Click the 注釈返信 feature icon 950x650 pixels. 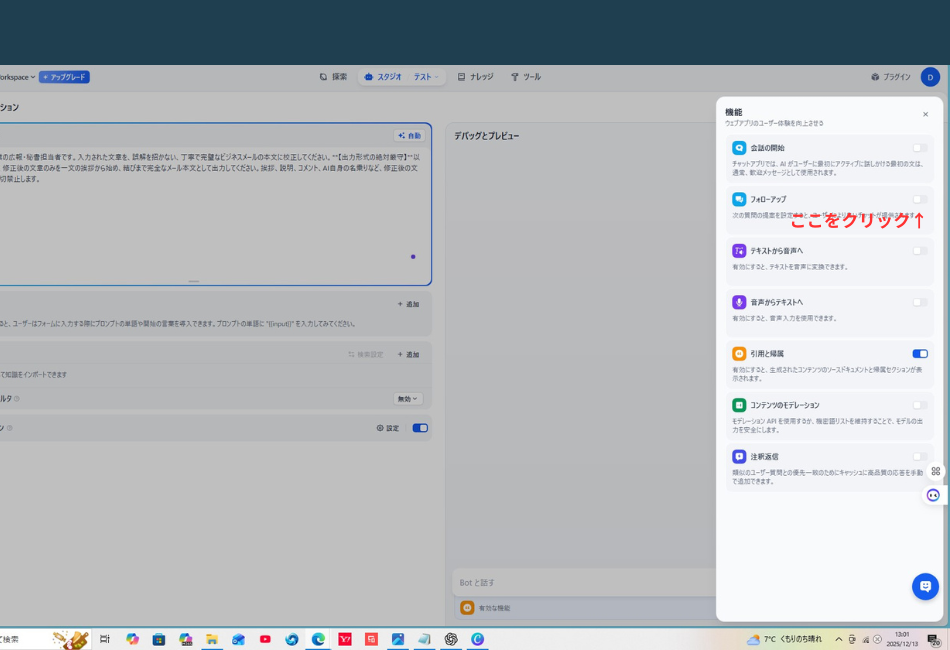click(x=739, y=456)
